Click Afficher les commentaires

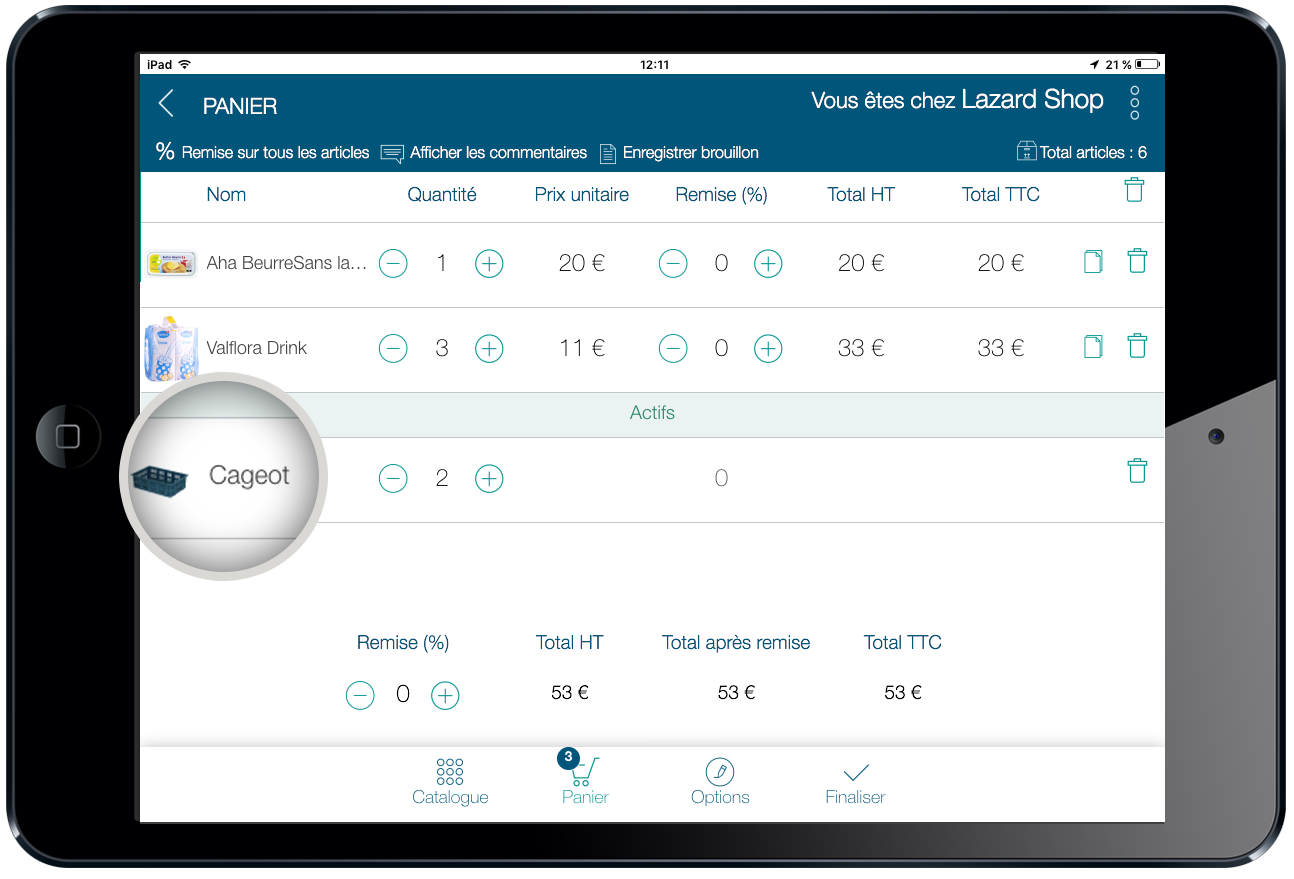[485, 153]
